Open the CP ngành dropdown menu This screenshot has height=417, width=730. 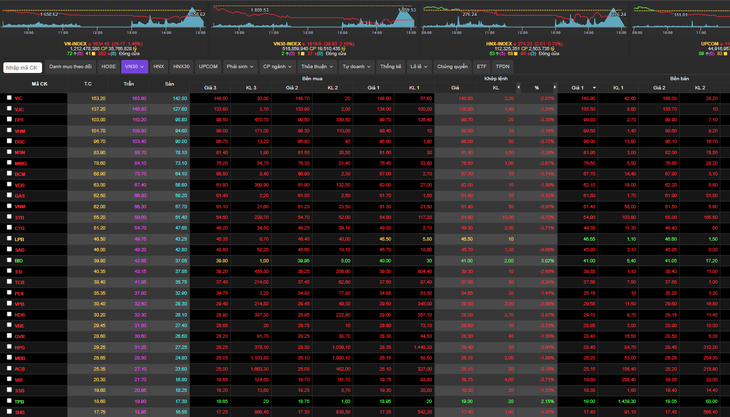[x=277, y=67]
